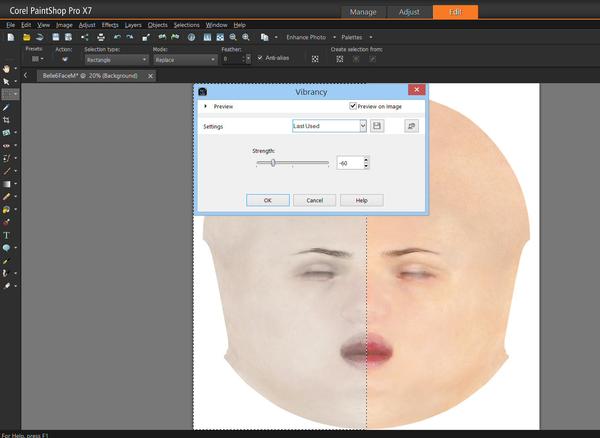The height and width of the screenshot is (438, 600).
Task: Select the Red Eye tool
Action: [7, 145]
